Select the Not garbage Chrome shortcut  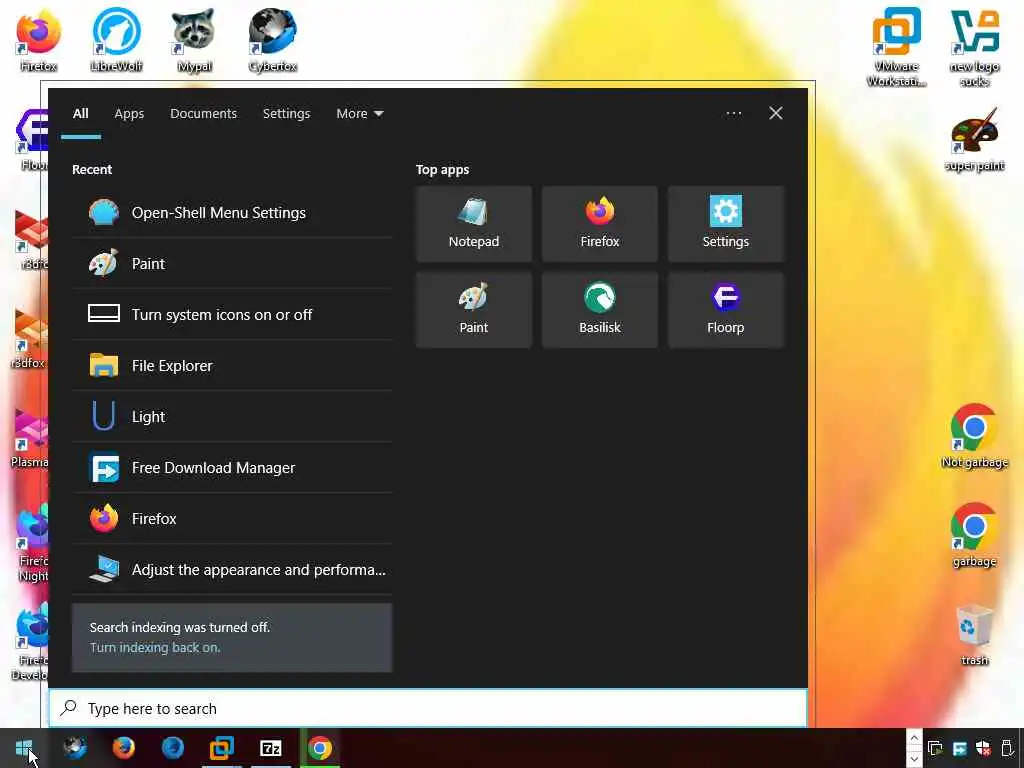974,436
